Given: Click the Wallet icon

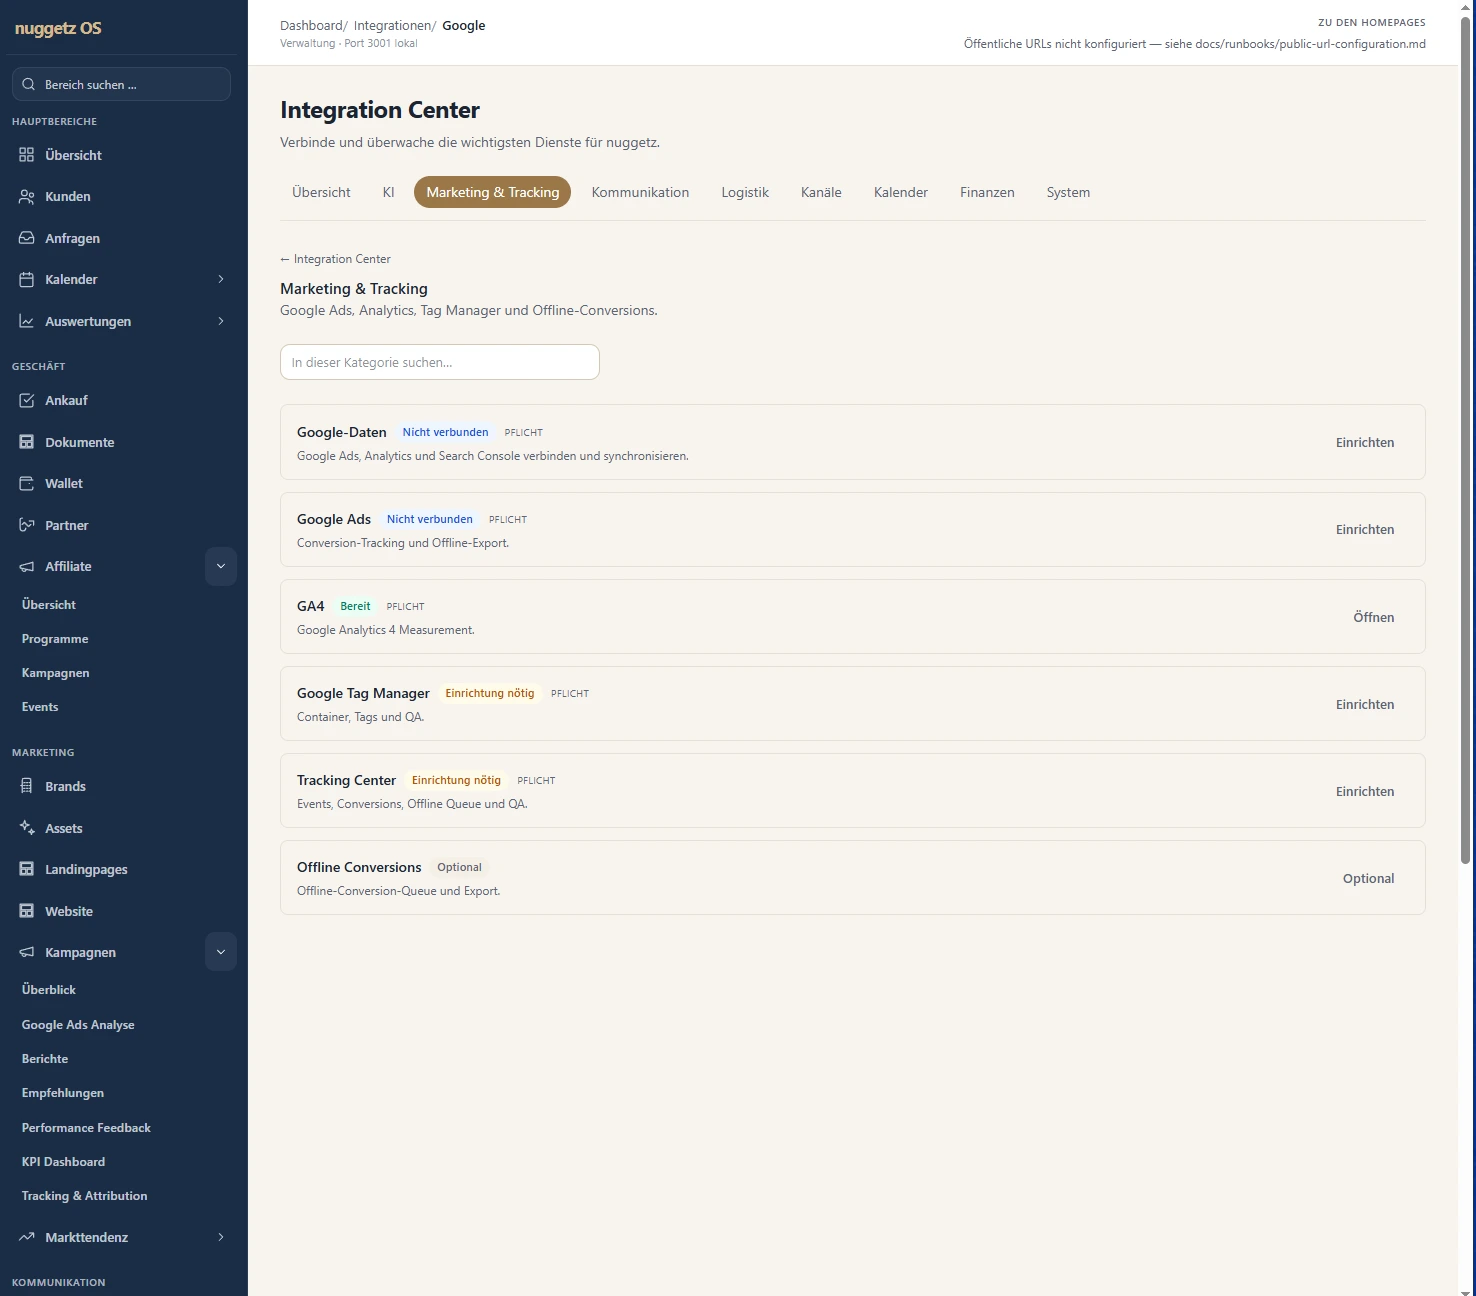Looking at the screenshot, I should 27,483.
